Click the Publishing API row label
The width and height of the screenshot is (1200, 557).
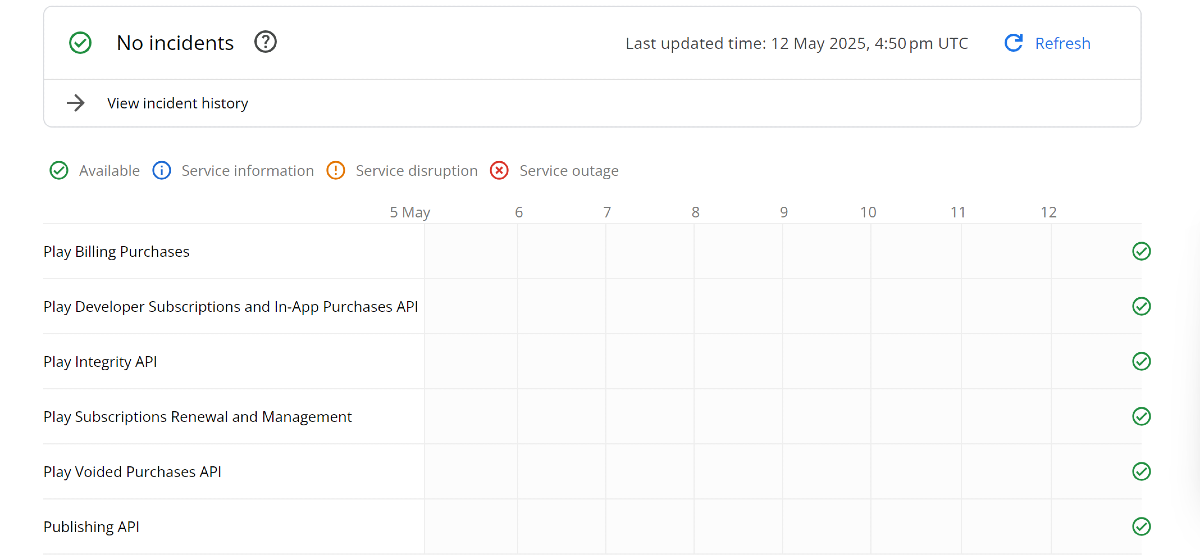pyautogui.click(x=91, y=527)
